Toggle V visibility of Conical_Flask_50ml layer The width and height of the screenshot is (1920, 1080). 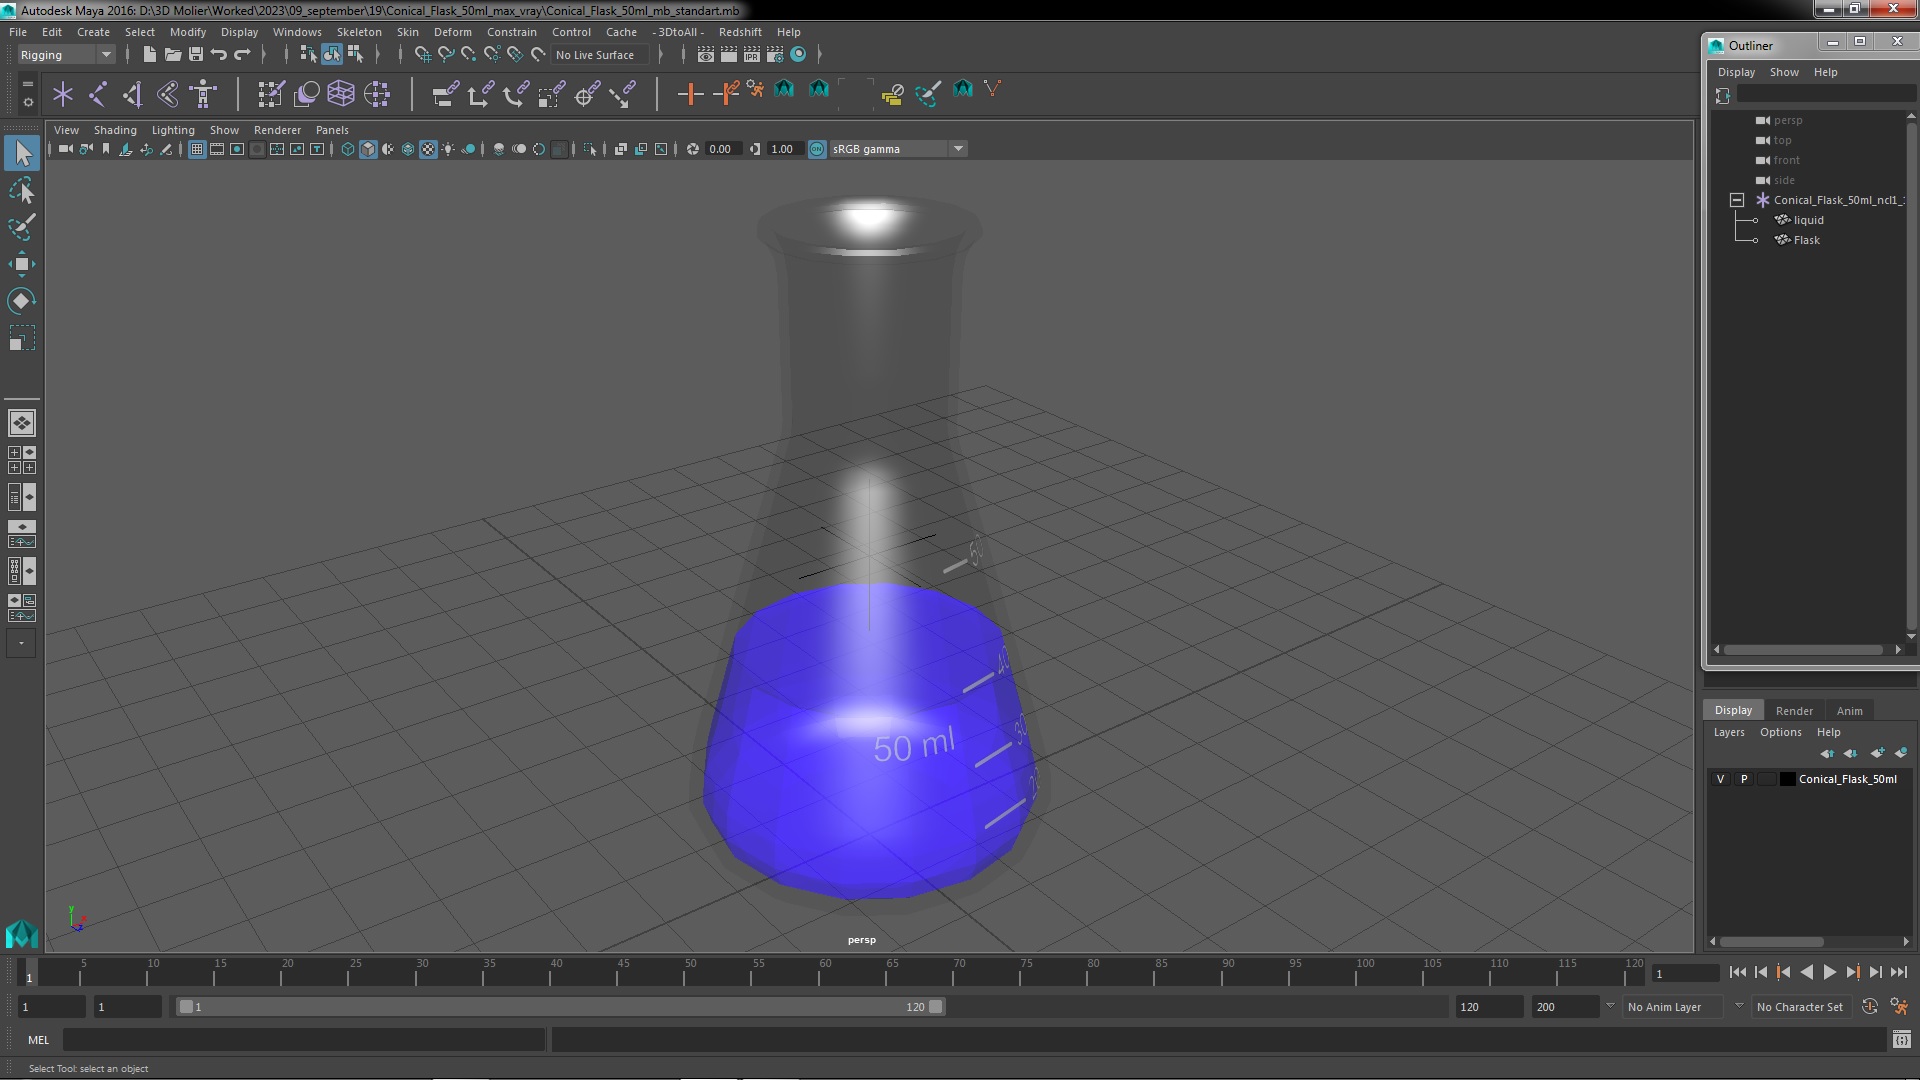1720,779
